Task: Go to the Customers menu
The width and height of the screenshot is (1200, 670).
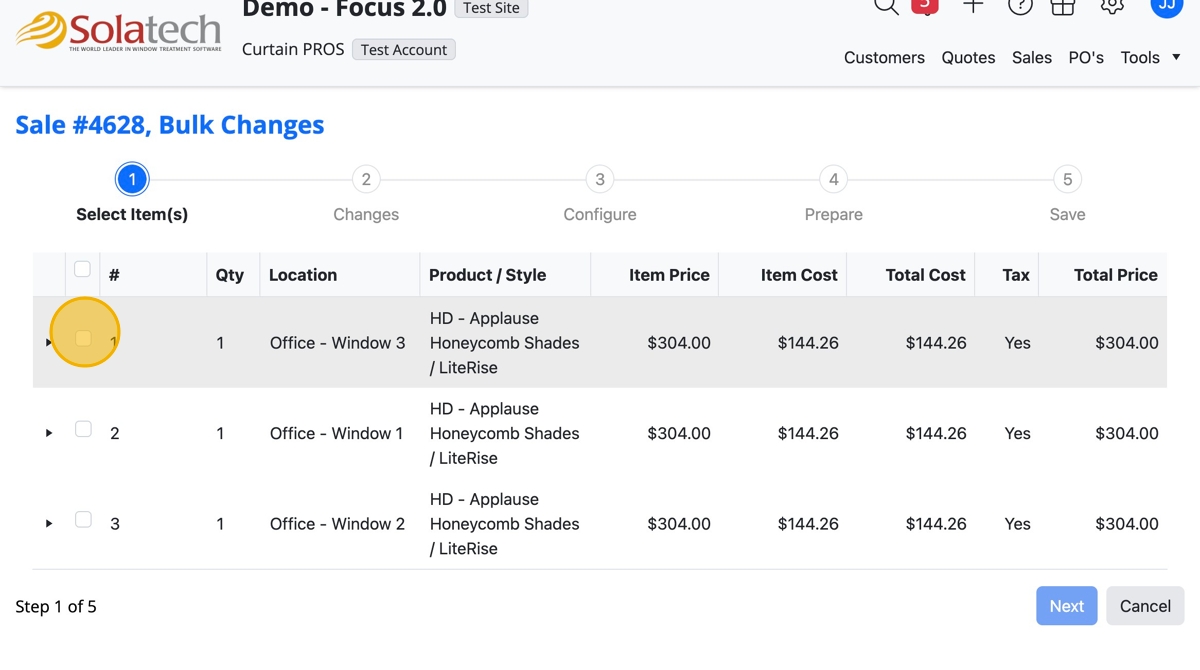Action: tap(884, 58)
